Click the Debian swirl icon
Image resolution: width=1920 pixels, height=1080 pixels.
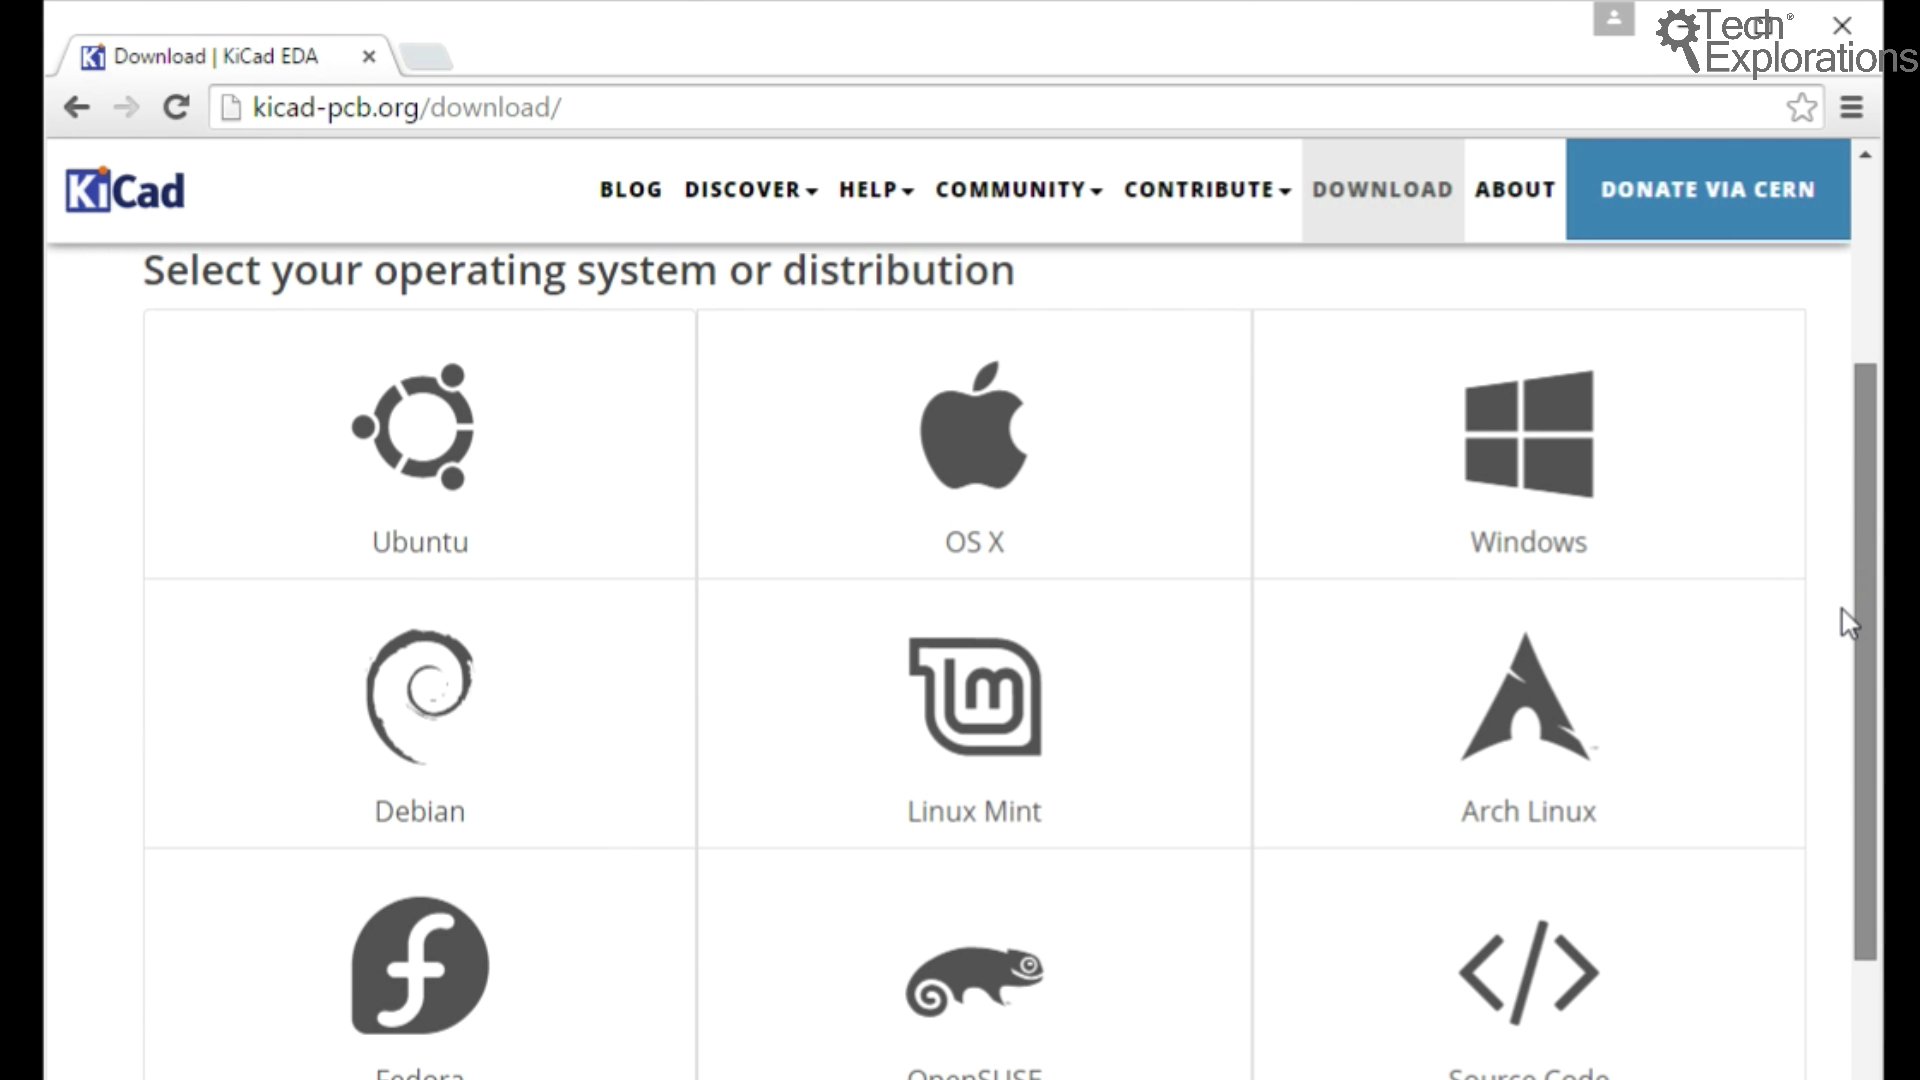pyautogui.click(x=420, y=696)
